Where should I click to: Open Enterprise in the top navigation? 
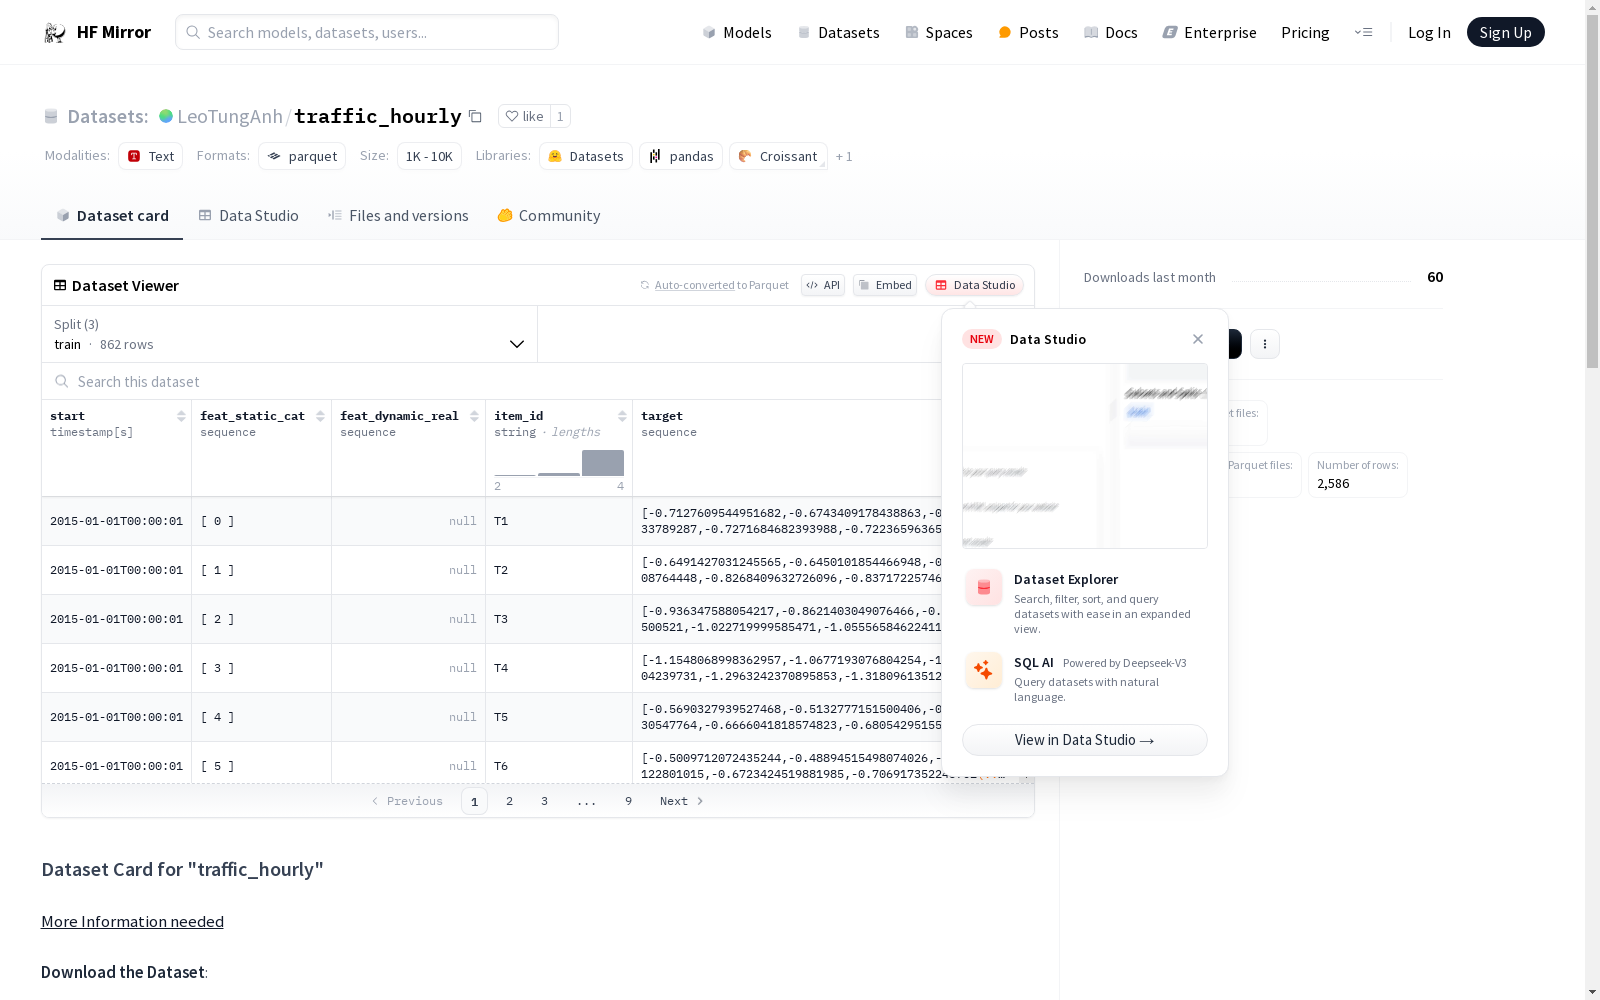click(x=1209, y=33)
